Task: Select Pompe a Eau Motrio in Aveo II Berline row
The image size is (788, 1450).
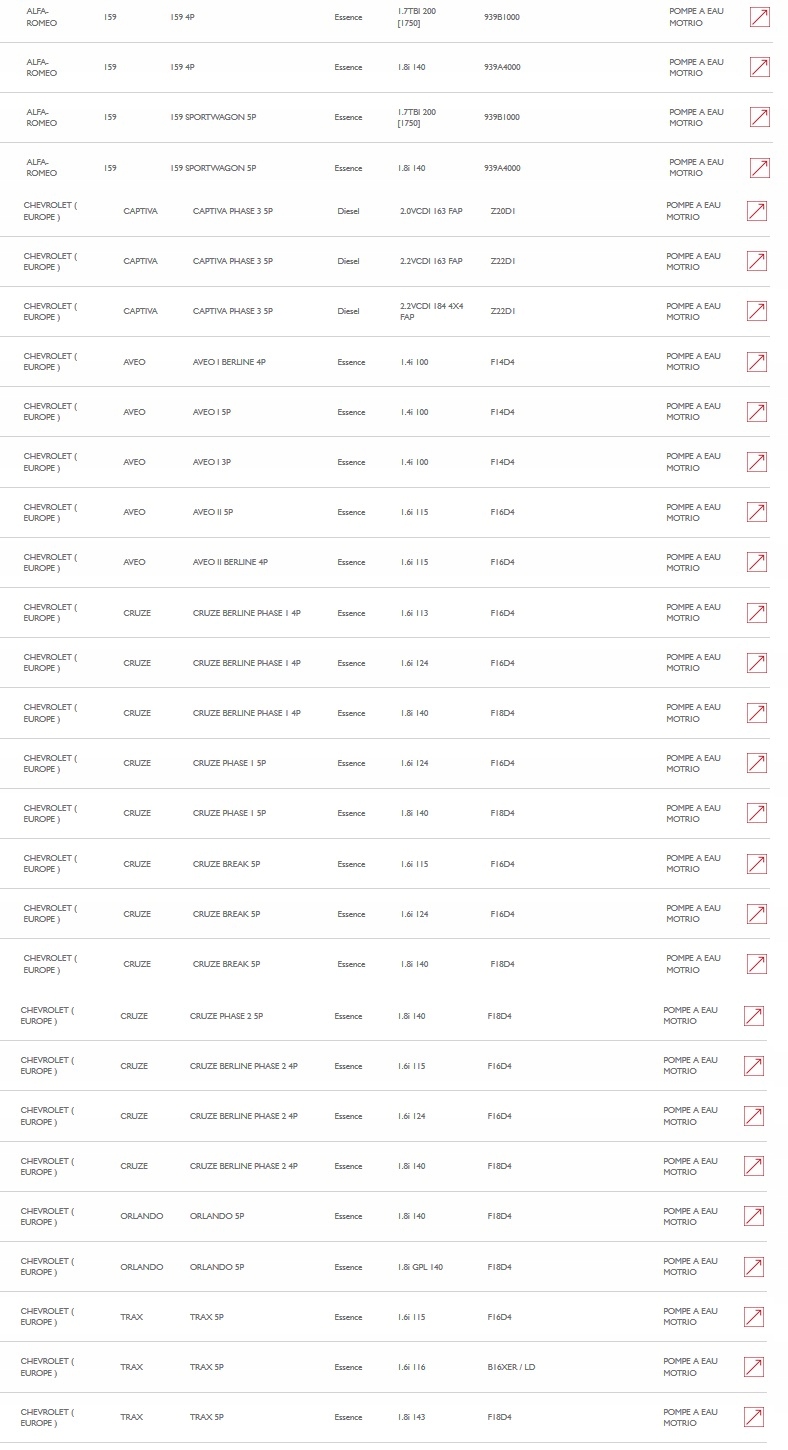Action: (x=694, y=562)
